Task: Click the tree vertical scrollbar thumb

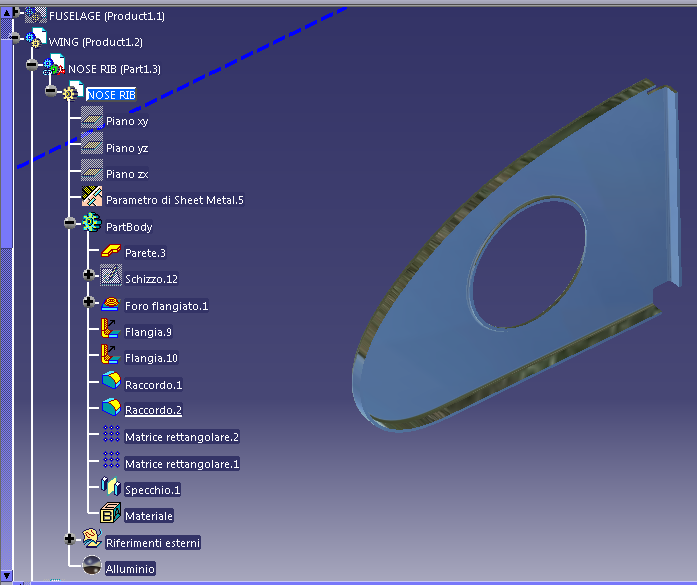Action: coord(6,143)
